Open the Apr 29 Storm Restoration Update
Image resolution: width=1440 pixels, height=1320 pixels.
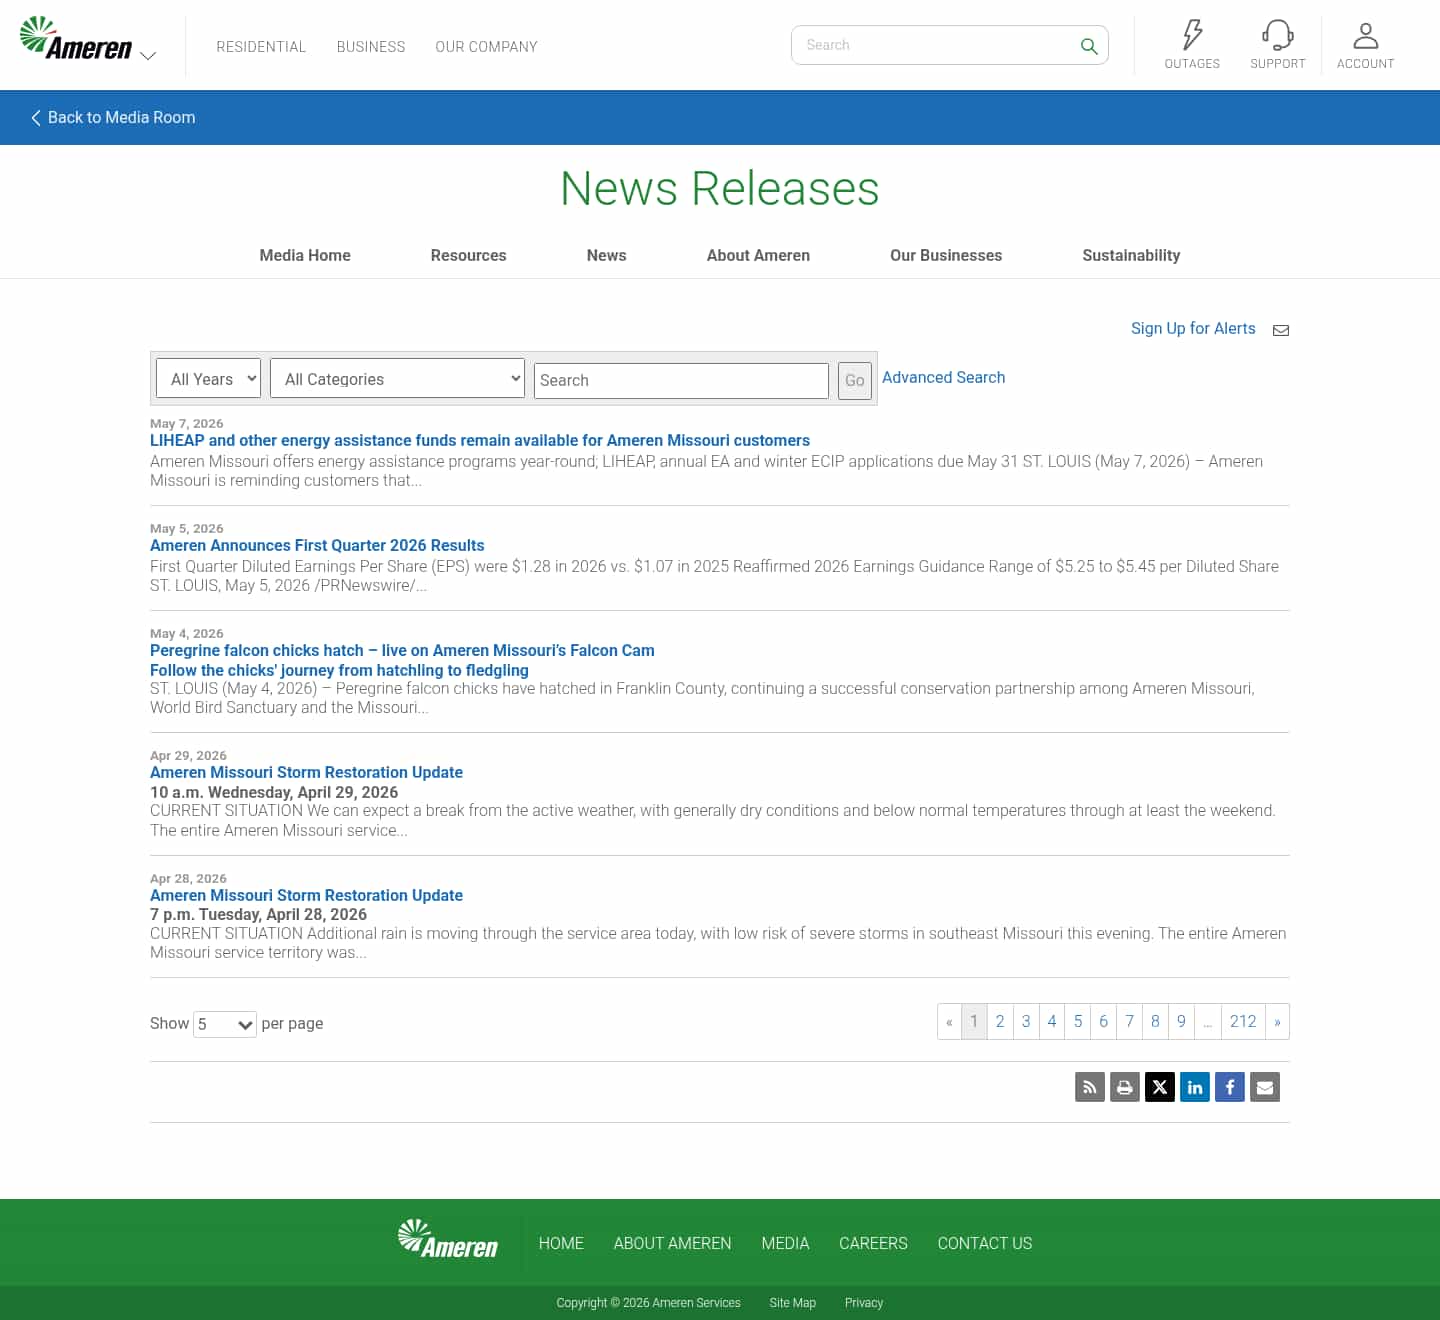click(306, 773)
